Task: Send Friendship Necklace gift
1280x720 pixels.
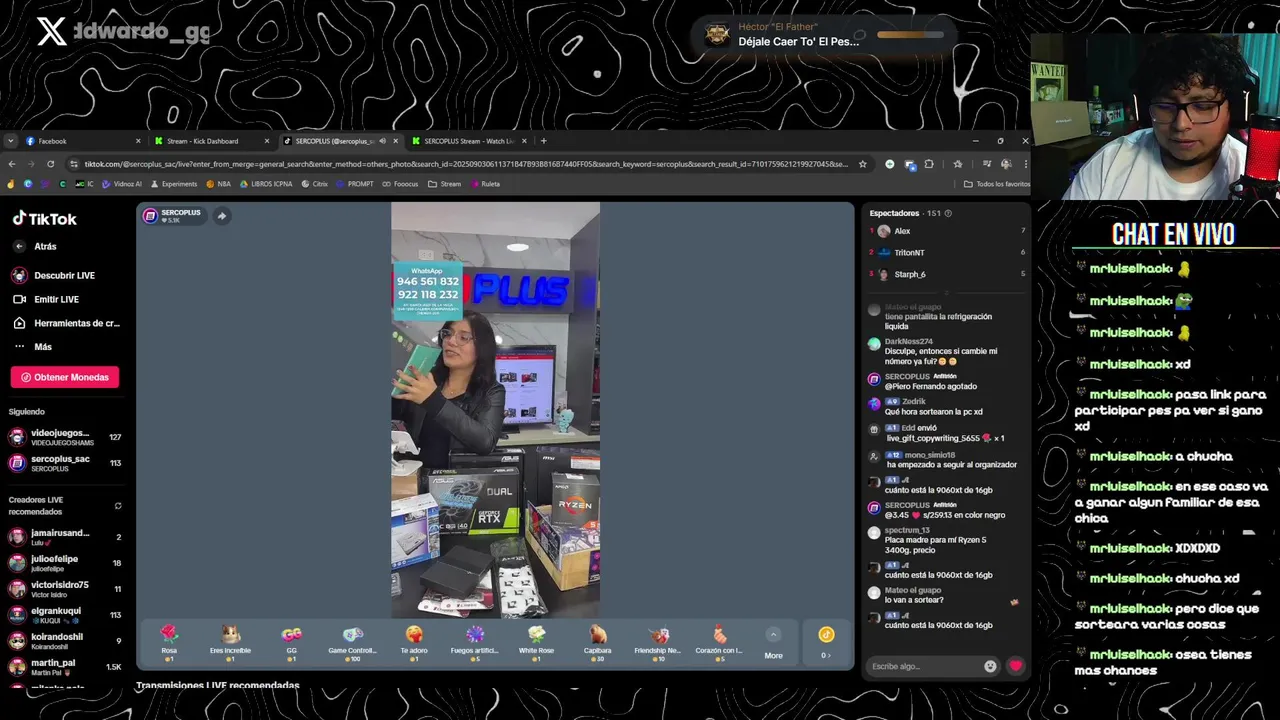Action: tap(658, 642)
